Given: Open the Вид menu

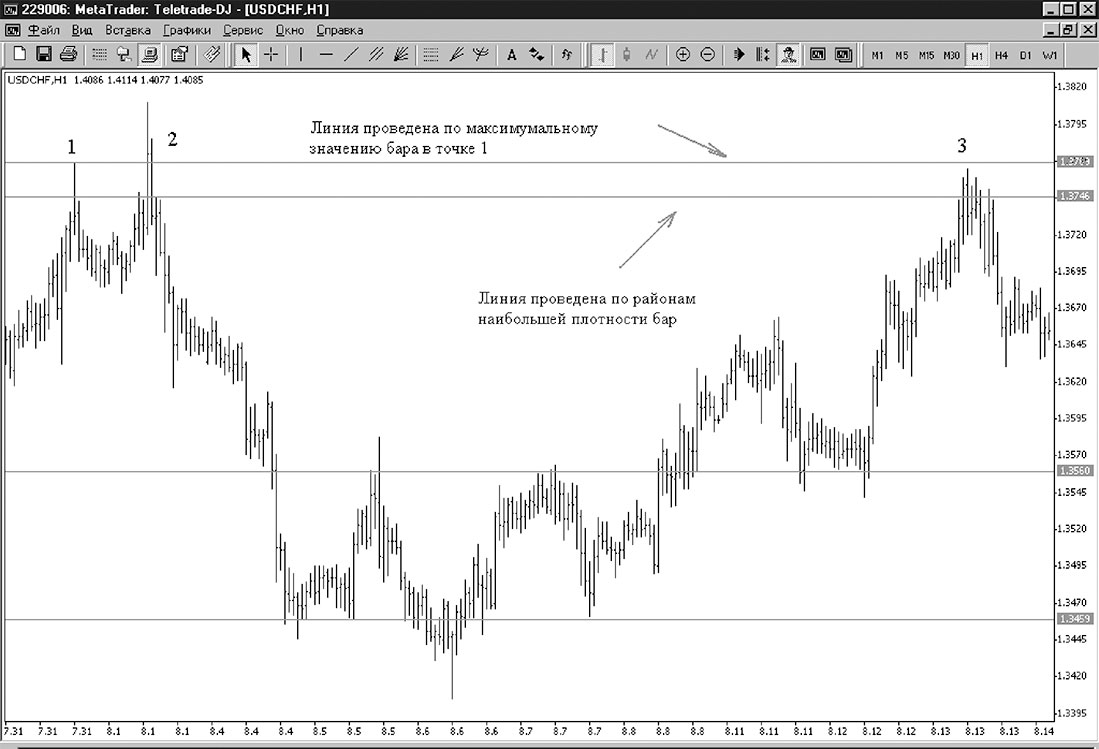Looking at the screenshot, I should pos(82,30).
